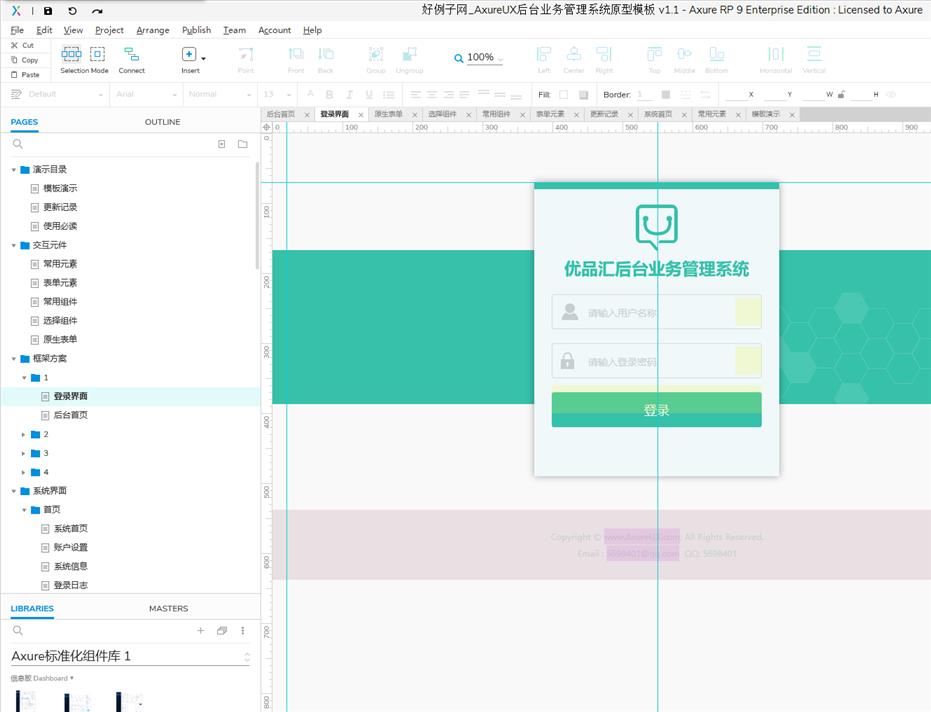This screenshot has height=712, width=931.
Task: Open the Arrange menu
Action: (x=153, y=30)
